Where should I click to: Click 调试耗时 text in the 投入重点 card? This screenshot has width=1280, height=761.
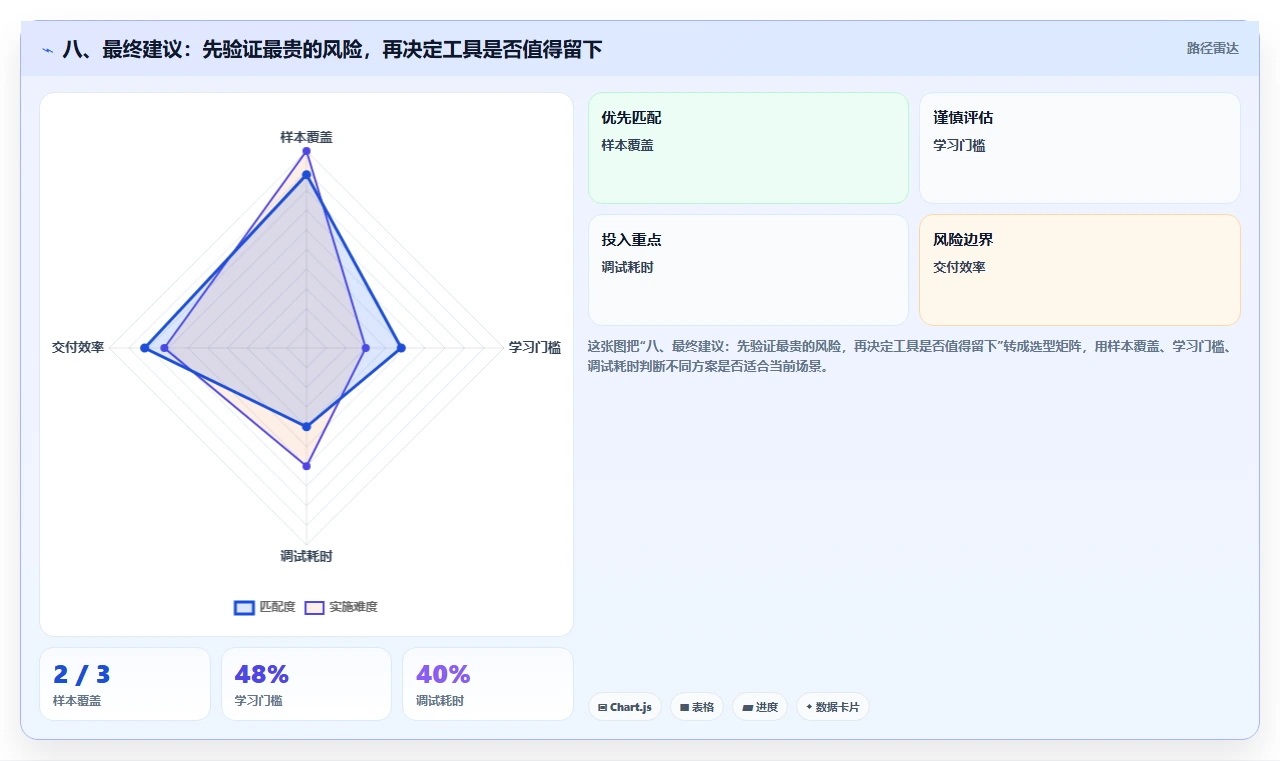(x=627, y=267)
